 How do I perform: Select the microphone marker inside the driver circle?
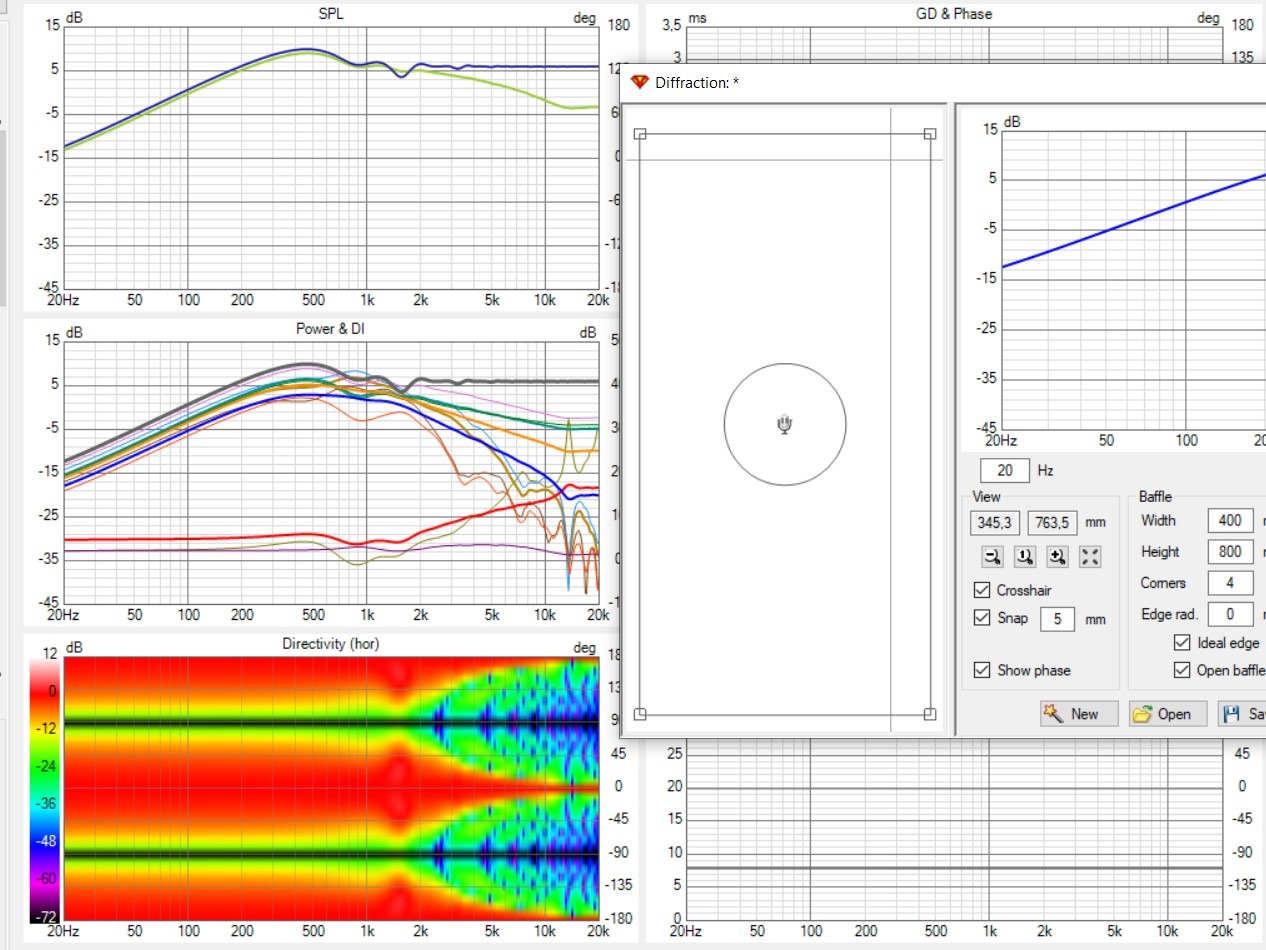pyautogui.click(x=785, y=425)
